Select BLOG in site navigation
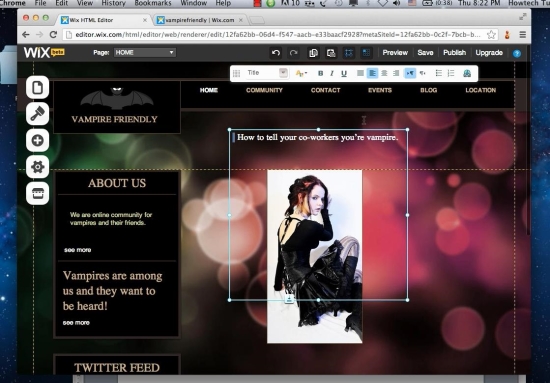The image size is (550, 383). click(429, 90)
